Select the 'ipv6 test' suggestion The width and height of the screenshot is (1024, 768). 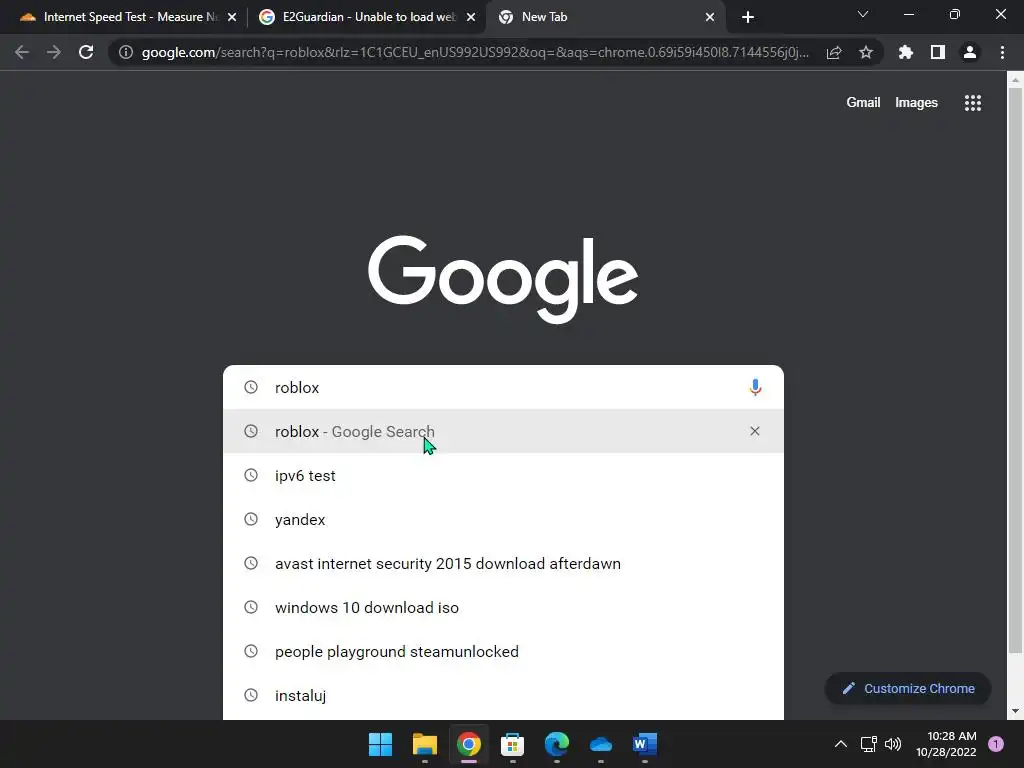pyautogui.click(x=504, y=475)
